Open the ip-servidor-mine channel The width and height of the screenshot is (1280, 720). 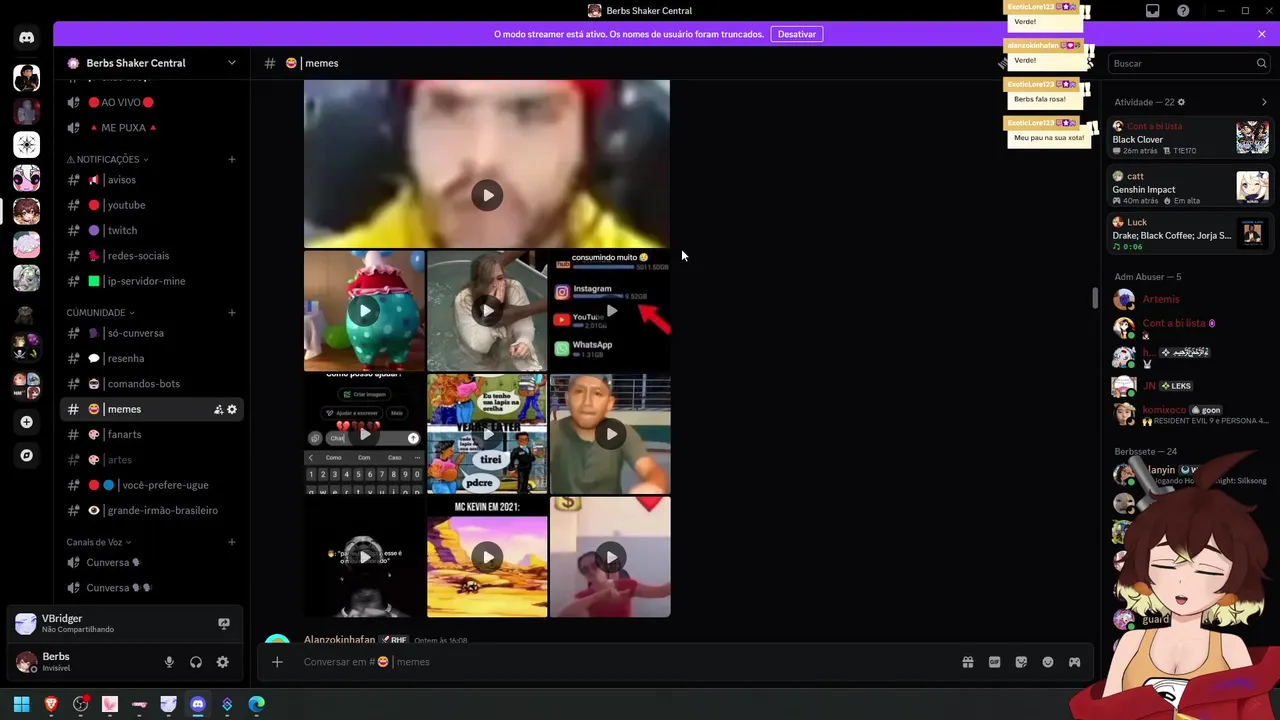[x=153, y=281]
